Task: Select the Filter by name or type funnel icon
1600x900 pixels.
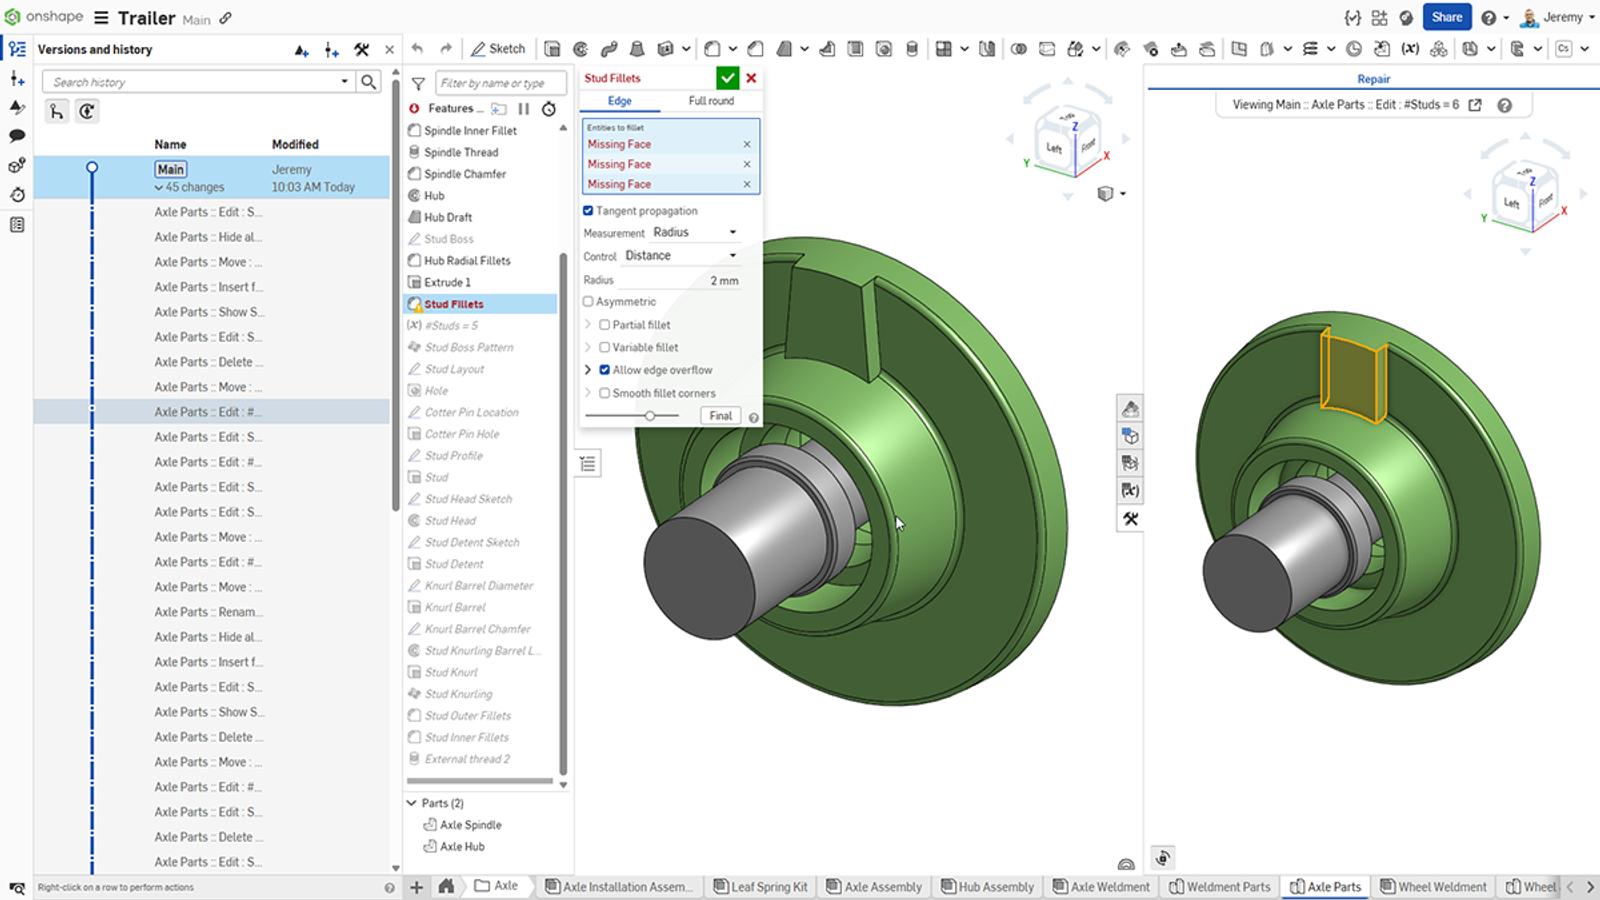Action: [x=419, y=83]
